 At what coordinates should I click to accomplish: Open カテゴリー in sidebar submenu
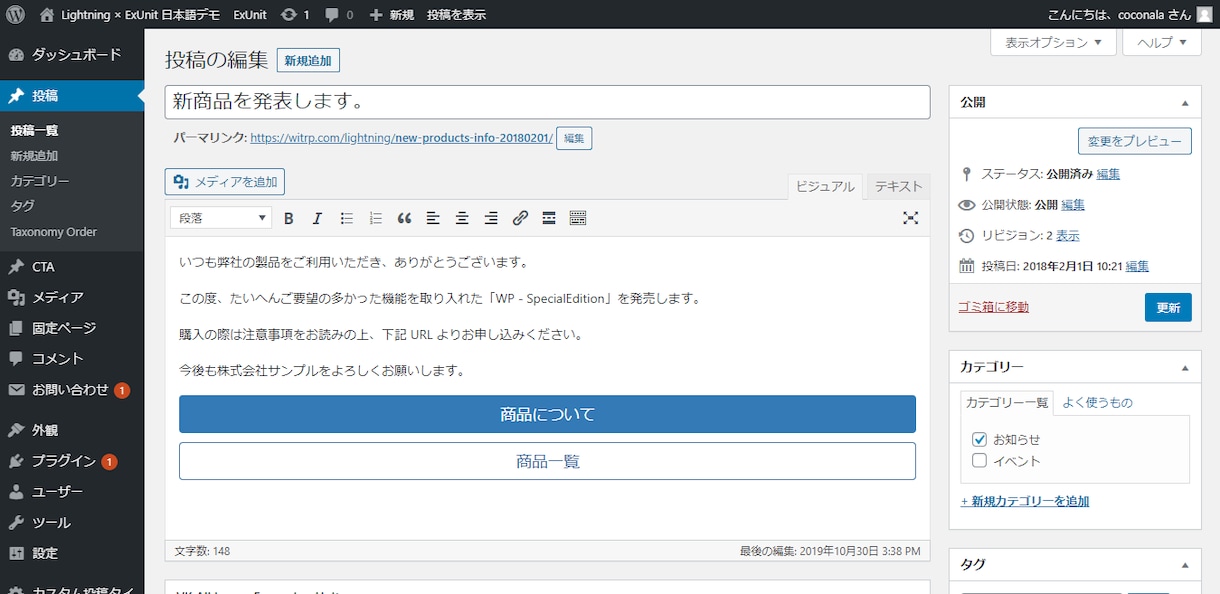[x=40, y=181]
